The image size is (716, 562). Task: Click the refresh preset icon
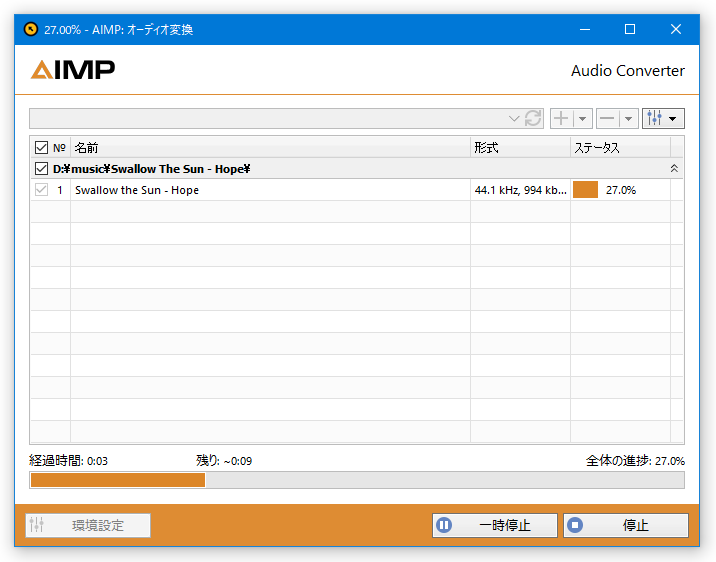[x=532, y=119]
